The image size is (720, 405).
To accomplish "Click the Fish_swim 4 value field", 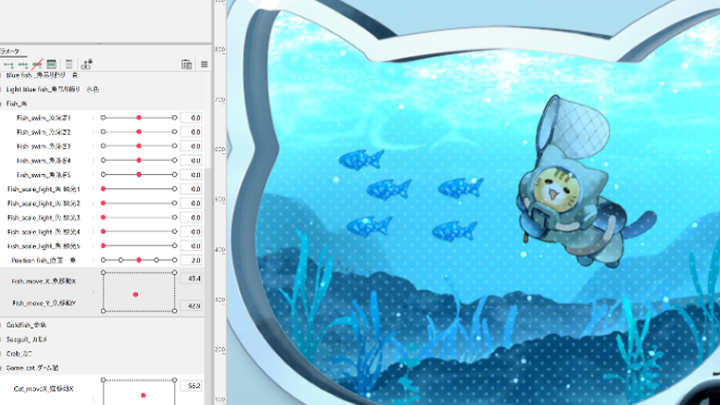I will pyautogui.click(x=191, y=161).
